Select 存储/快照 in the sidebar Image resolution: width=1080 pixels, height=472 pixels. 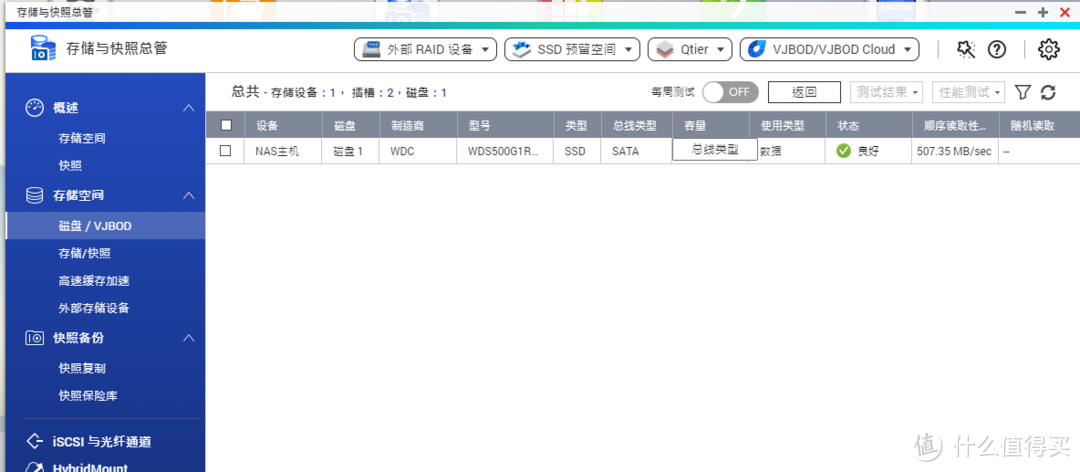click(x=84, y=254)
